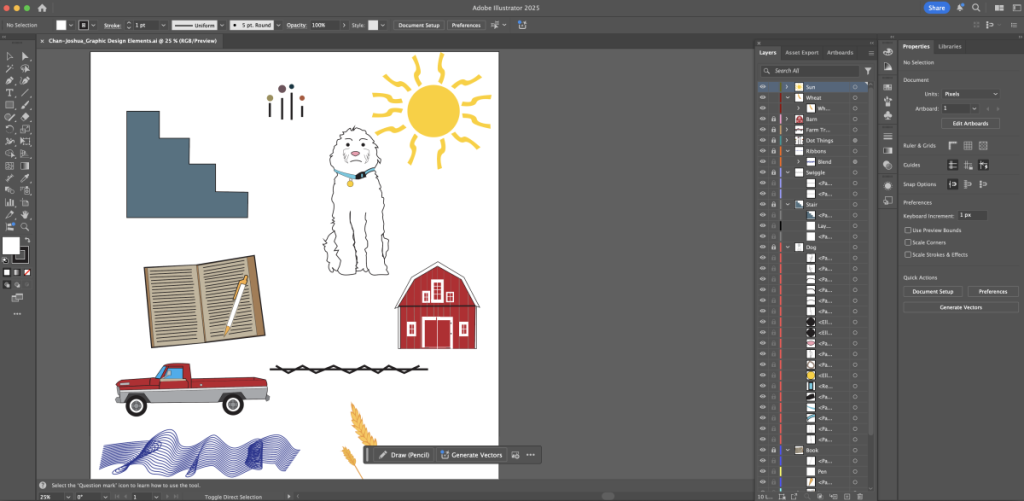Screen dimensions: 1024x501
Task: Hide the Sun layer using its eye icon
Action: pyautogui.click(x=762, y=87)
